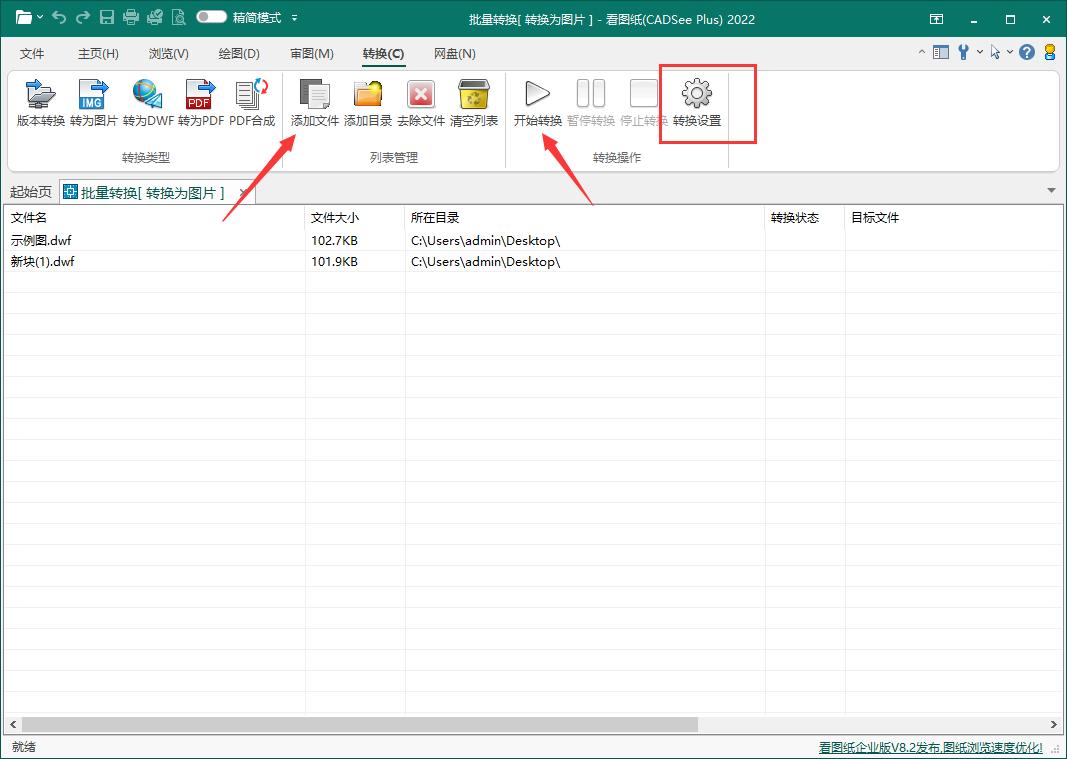Collapse the ribbon with the chevron arrow

[921, 53]
